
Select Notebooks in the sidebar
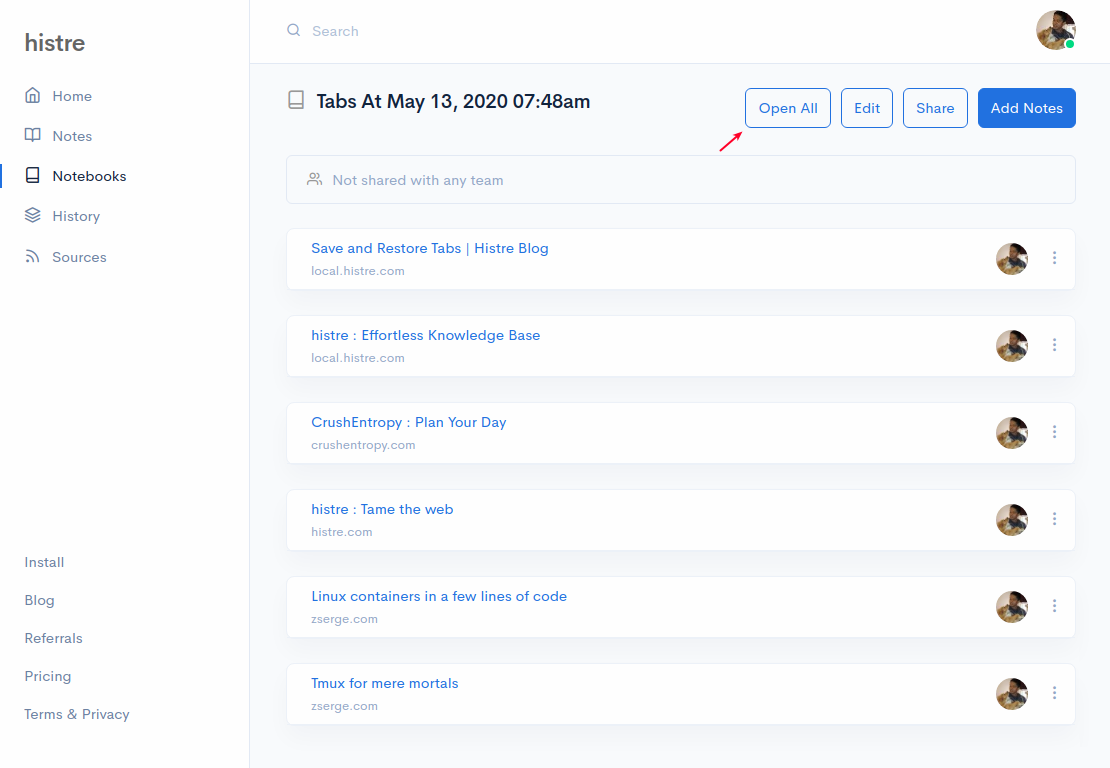click(x=89, y=176)
